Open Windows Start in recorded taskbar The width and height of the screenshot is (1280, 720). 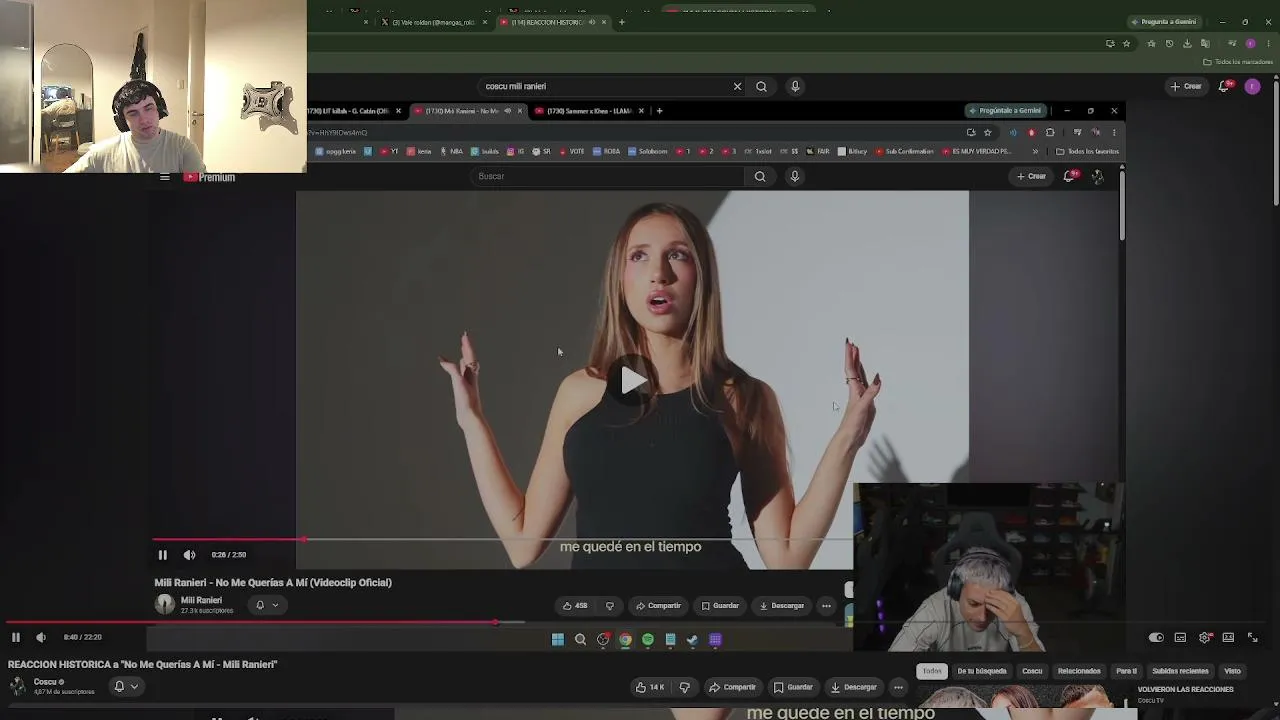[558, 640]
